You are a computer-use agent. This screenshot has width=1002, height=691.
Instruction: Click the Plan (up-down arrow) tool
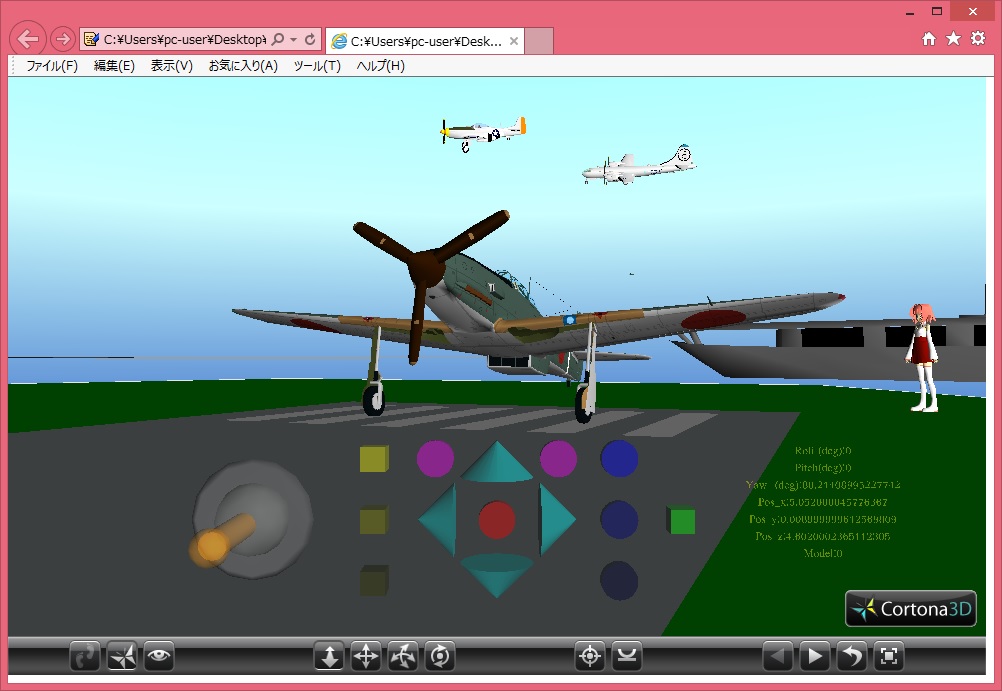[x=329, y=657]
